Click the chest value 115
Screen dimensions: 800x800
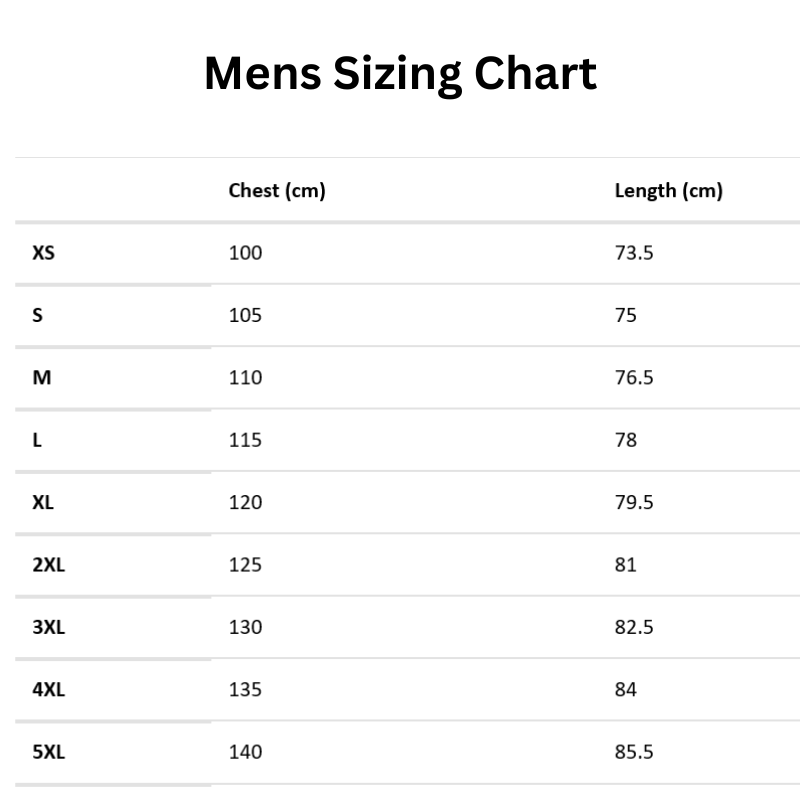pyautogui.click(x=245, y=440)
